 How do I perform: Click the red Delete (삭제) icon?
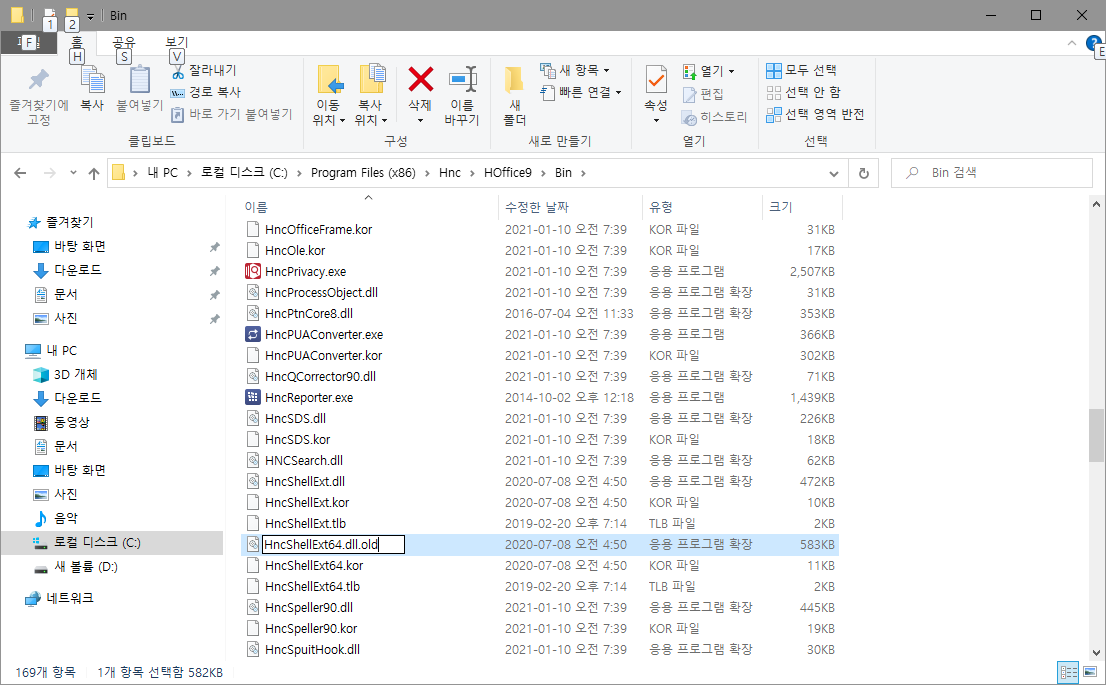click(x=420, y=79)
